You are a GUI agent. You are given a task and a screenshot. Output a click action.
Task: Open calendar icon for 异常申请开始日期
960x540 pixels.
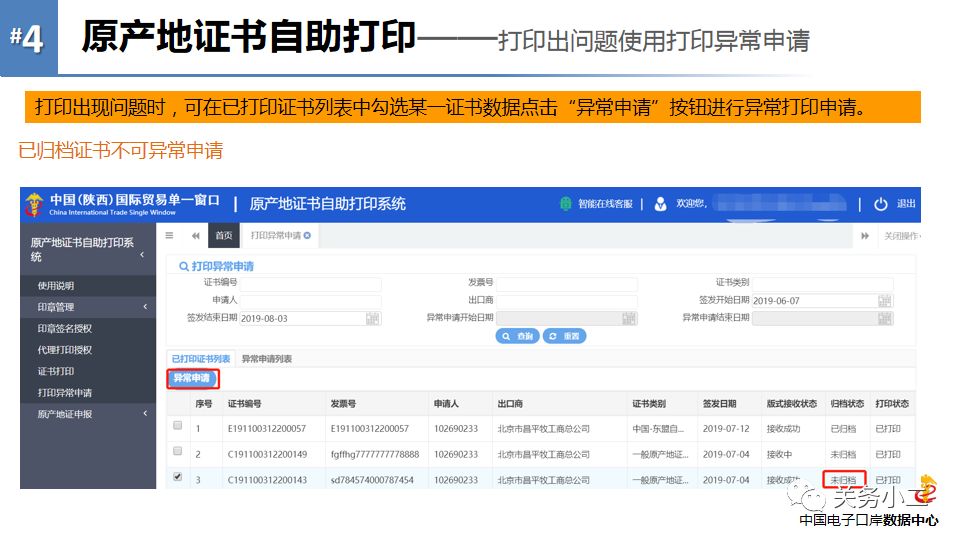tap(629, 318)
